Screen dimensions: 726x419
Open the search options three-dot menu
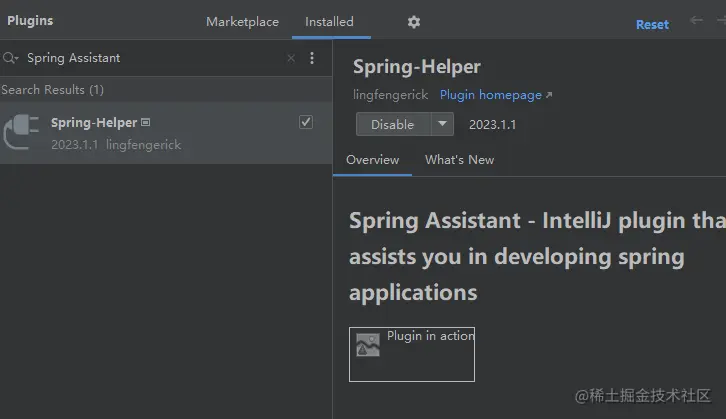click(x=312, y=58)
